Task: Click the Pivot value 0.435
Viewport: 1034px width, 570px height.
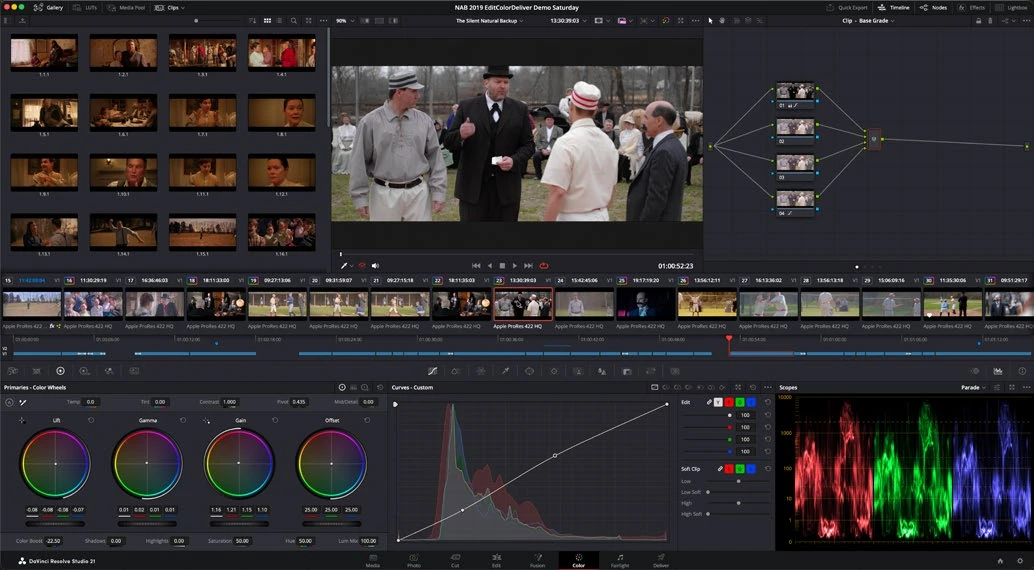Action: click(299, 402)
